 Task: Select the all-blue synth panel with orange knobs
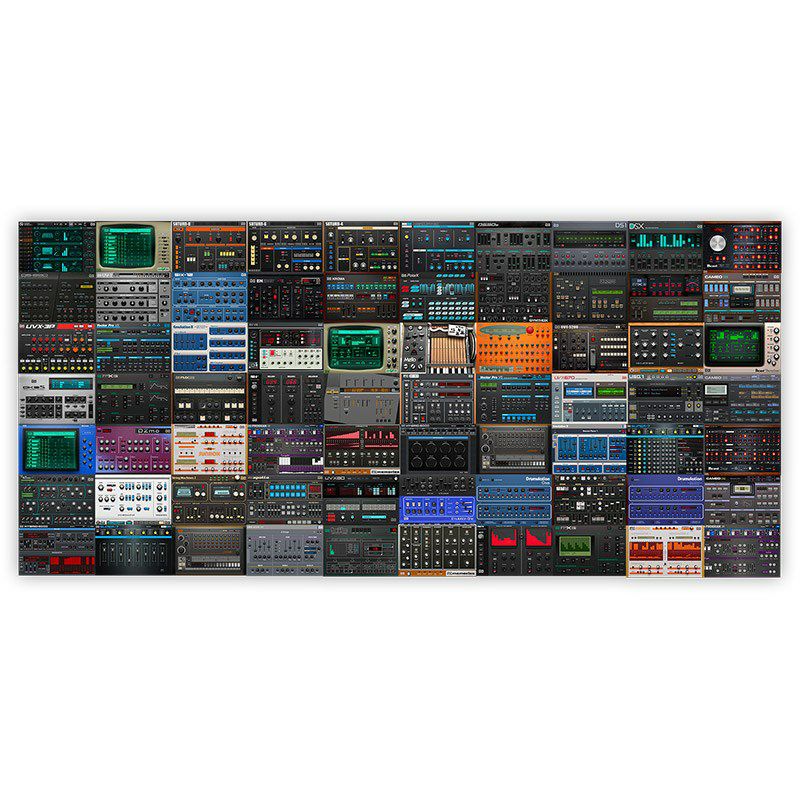209,297
